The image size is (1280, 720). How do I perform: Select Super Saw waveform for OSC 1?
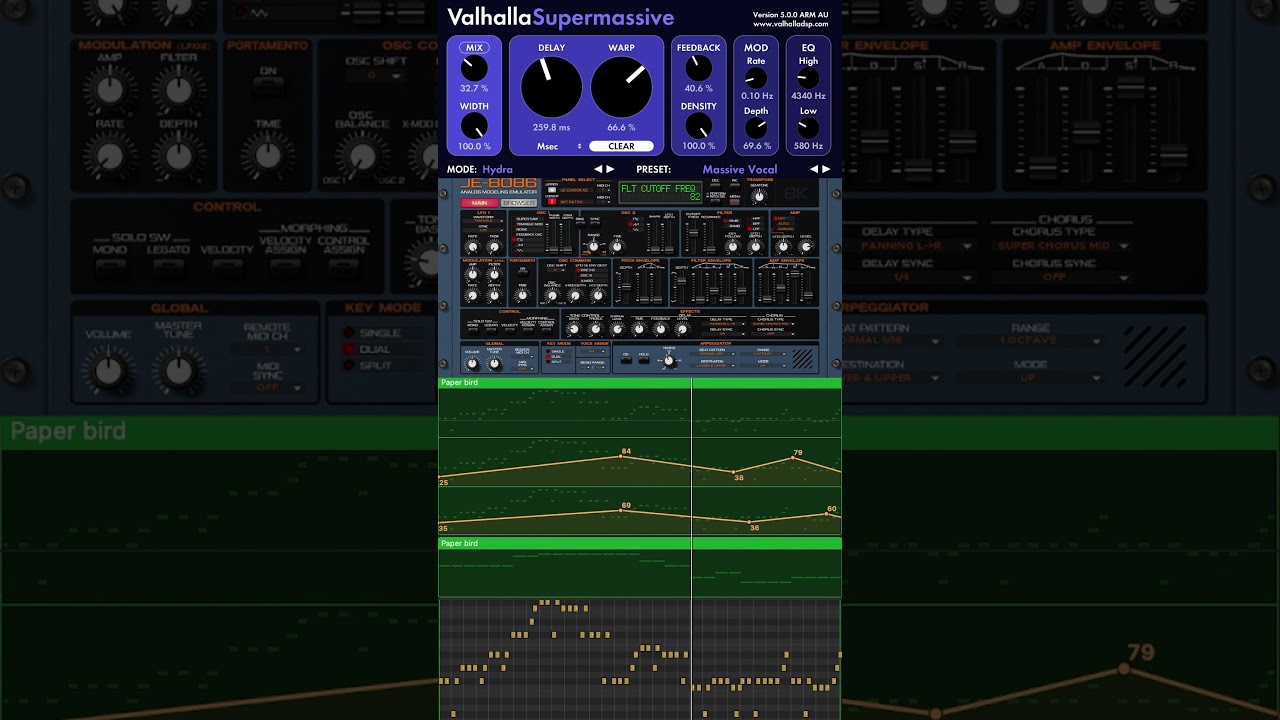pos(526,219)
